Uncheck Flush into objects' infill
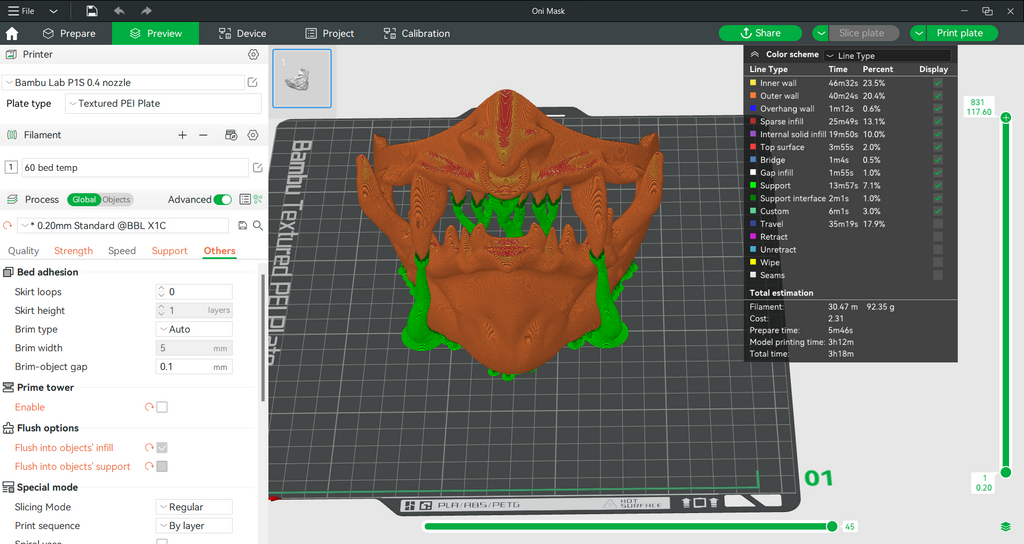Screen dimensions: 1024x544 [162, 447]
